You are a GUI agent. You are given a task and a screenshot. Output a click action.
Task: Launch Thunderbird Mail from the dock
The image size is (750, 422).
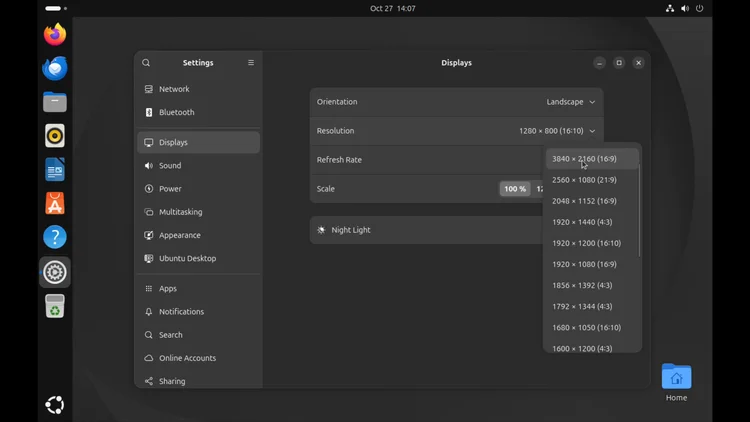tap(55, 68)
